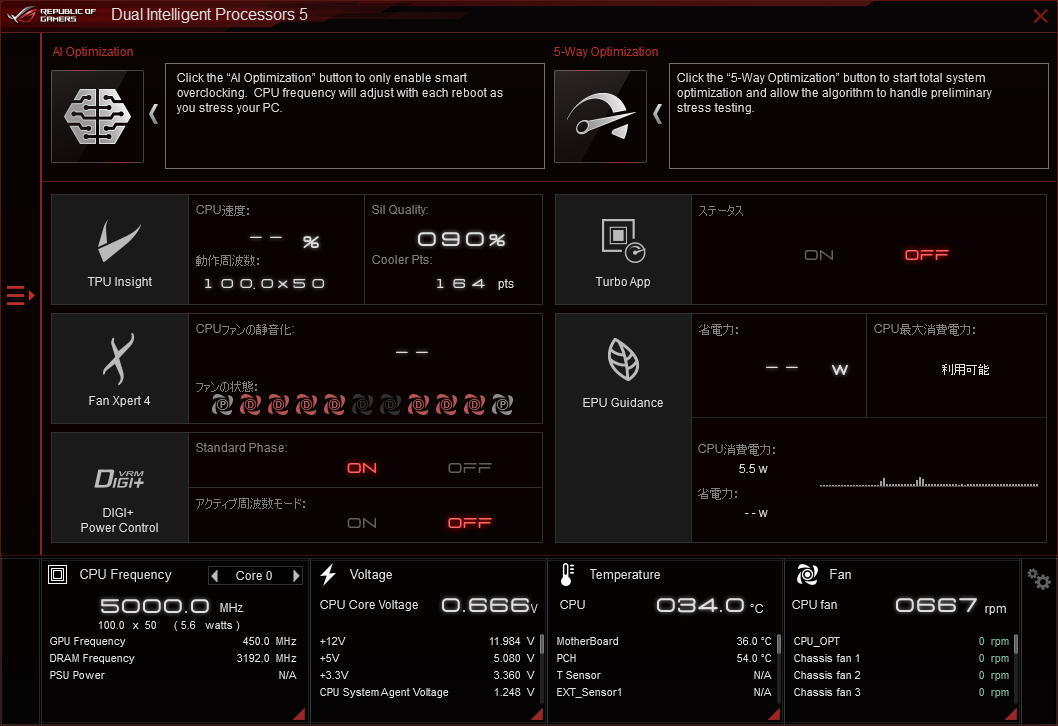Image resolution: width=1058 pixels, height=726 pixels.
Task: Turn active frequency mode ON
Action: (x=362, y=523)
